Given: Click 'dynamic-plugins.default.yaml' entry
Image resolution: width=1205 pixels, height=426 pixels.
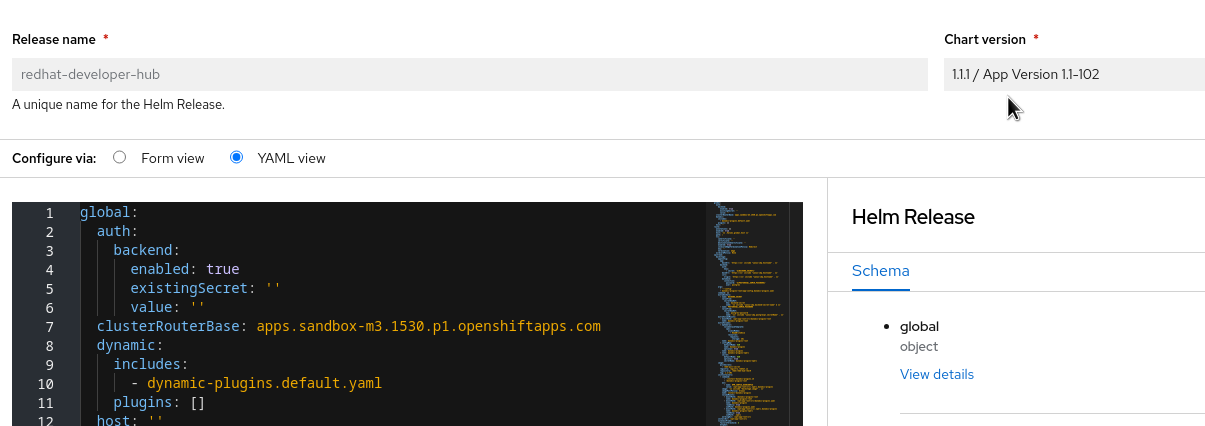Looking at the screenshot, I should (x=264, y=383).
